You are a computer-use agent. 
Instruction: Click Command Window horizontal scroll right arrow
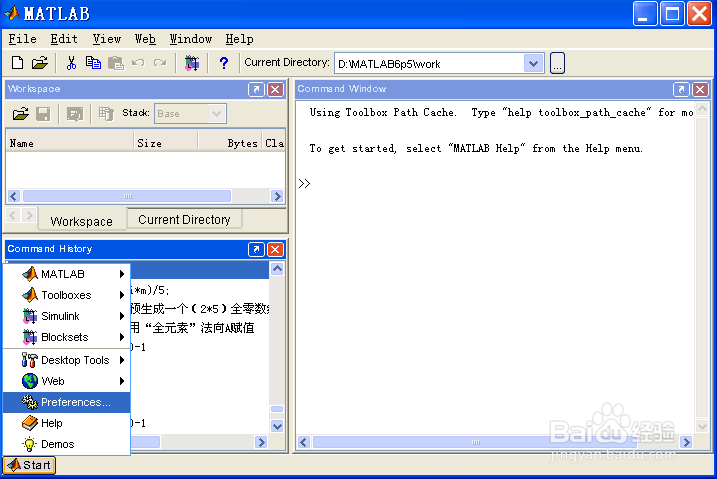coord(685,442)
